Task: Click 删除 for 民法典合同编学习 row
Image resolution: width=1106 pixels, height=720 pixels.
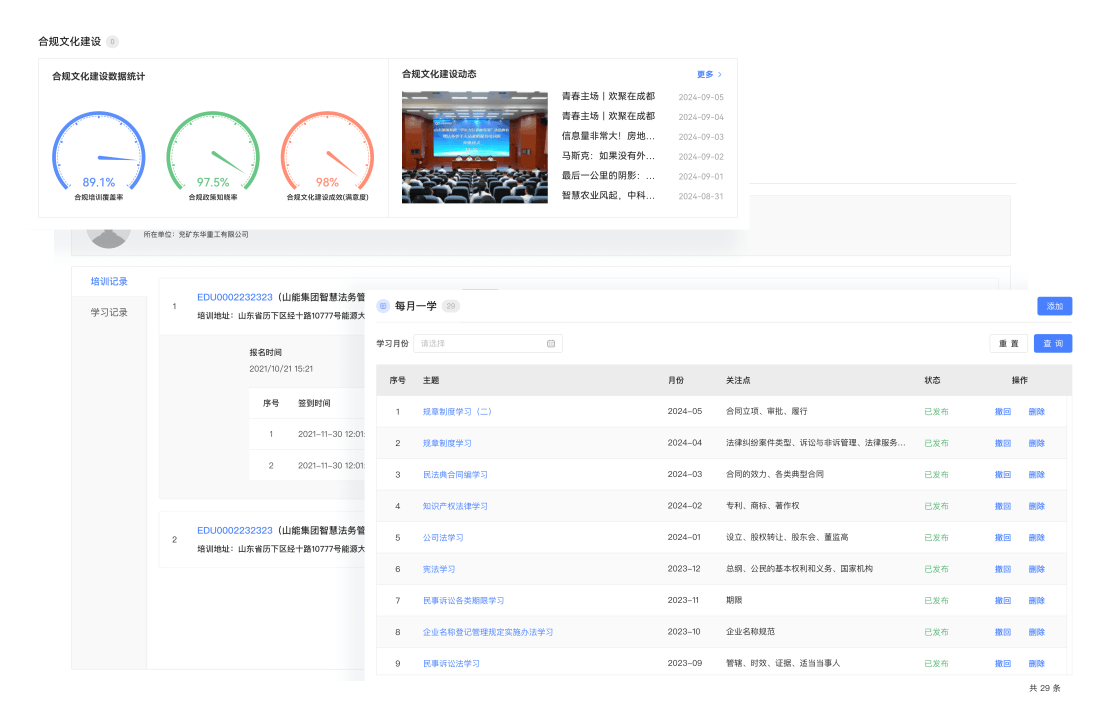Action: pos(1036,475)
